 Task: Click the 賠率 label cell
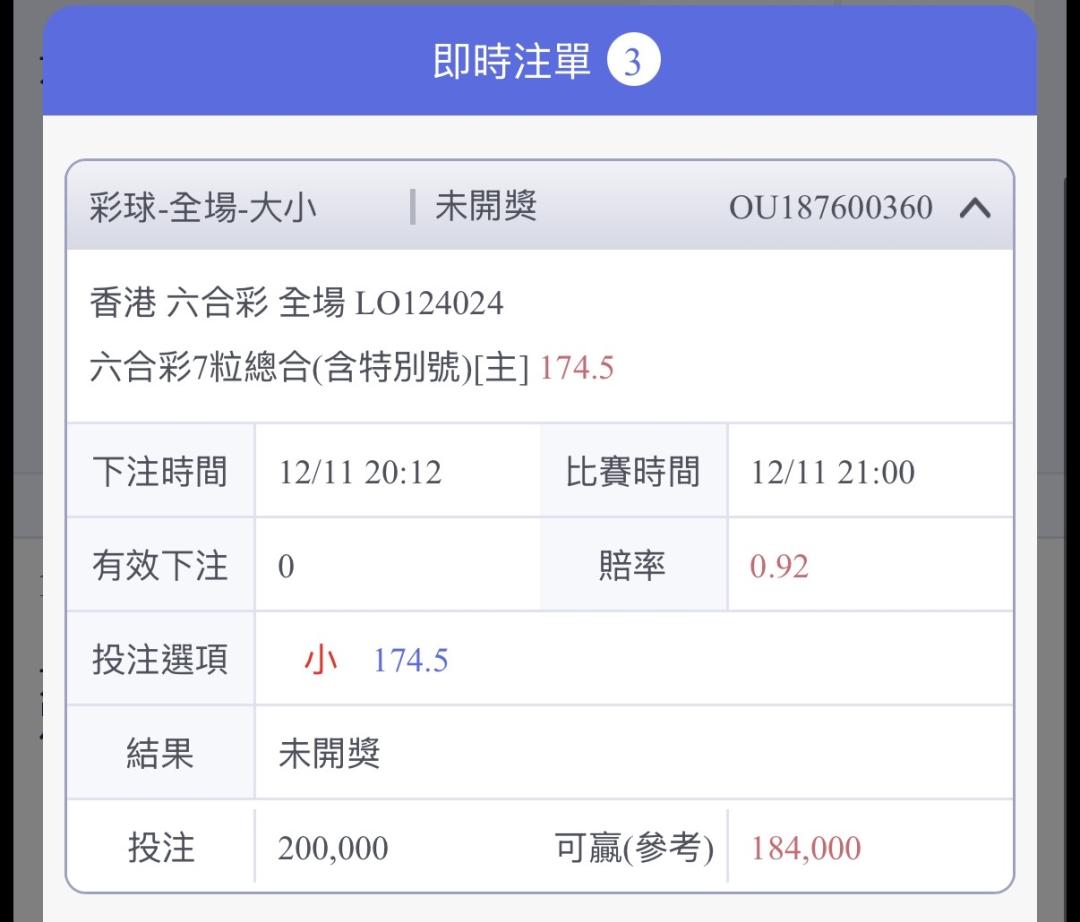(632, 567)
